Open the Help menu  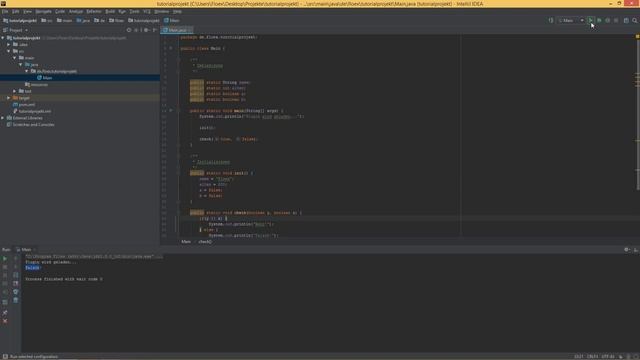click(x=177, y=11)
